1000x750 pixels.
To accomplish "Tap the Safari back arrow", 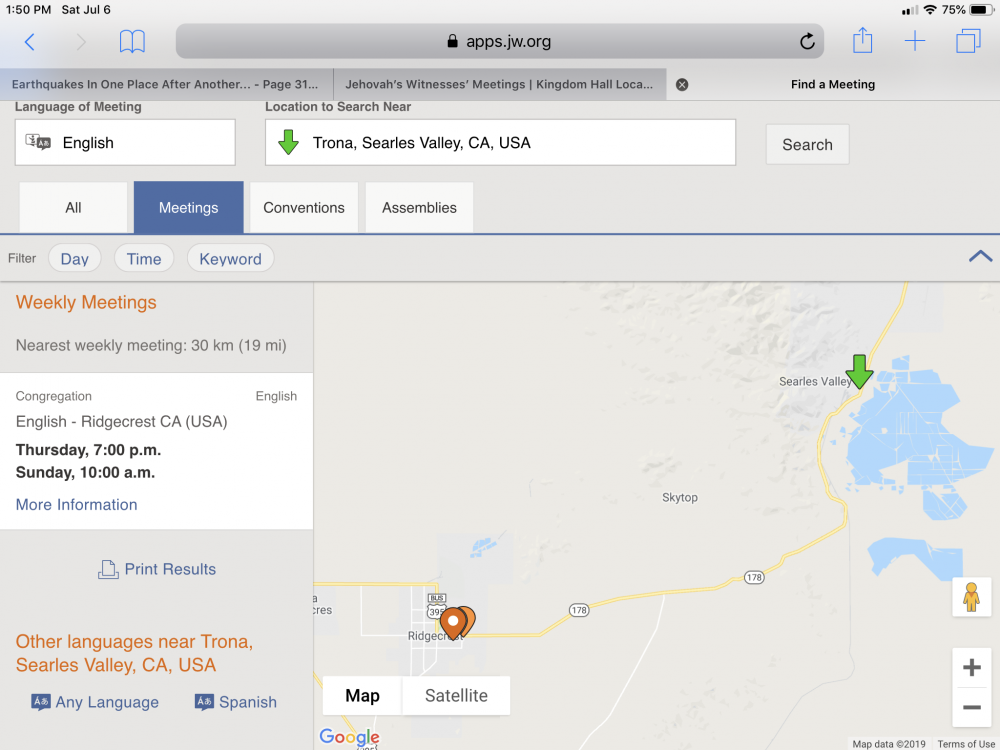I will tap(30, 41).
